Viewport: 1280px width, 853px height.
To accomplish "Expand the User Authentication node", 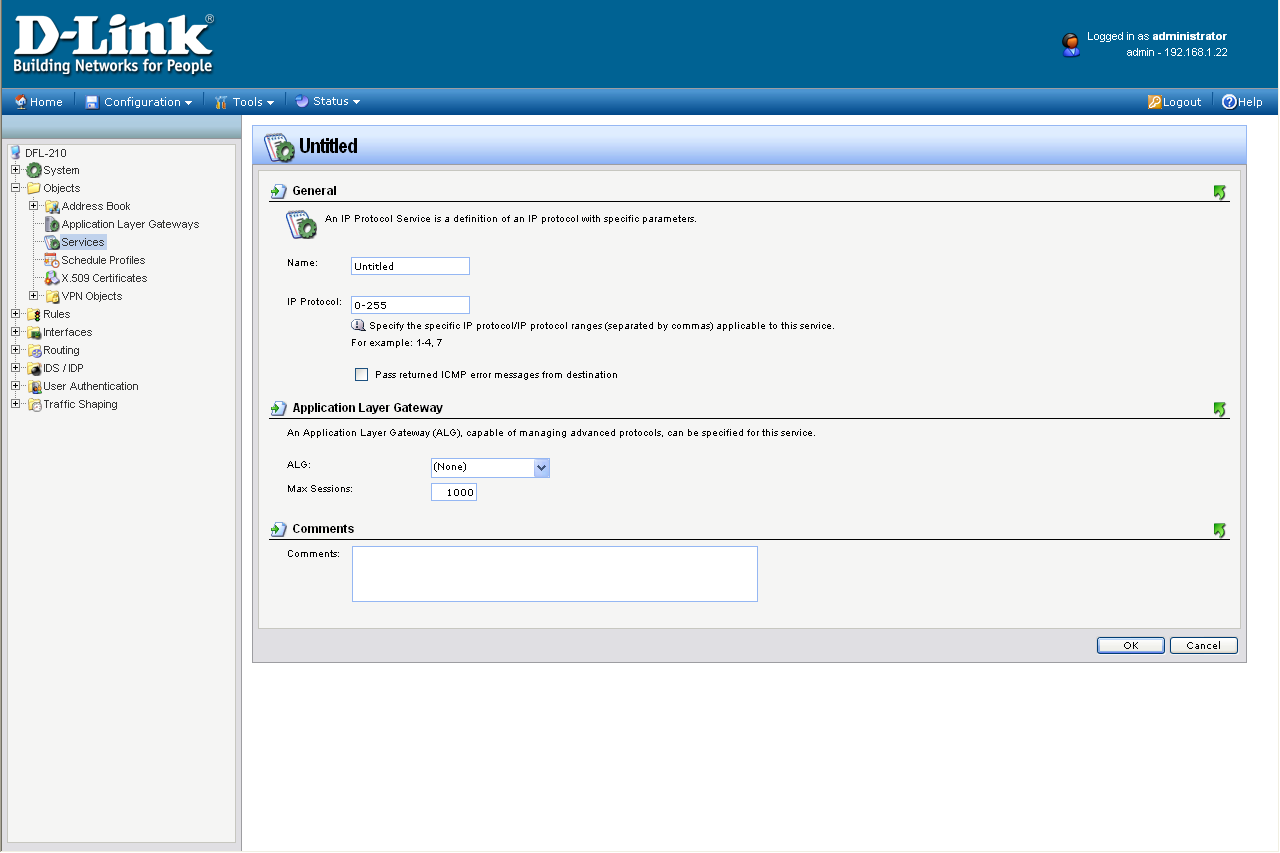I will click(x=16, y=386).
